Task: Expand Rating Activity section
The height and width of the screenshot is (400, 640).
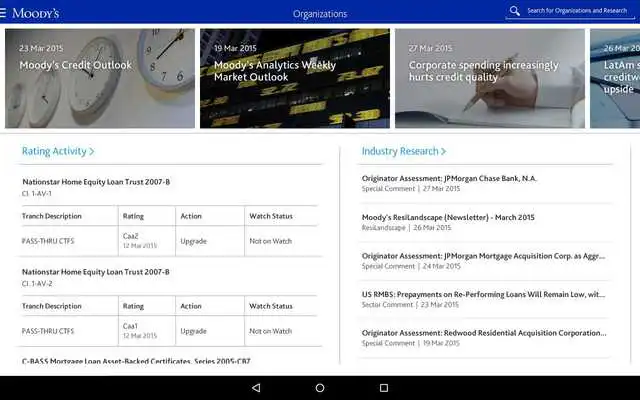Action: [x=58, y=151]
